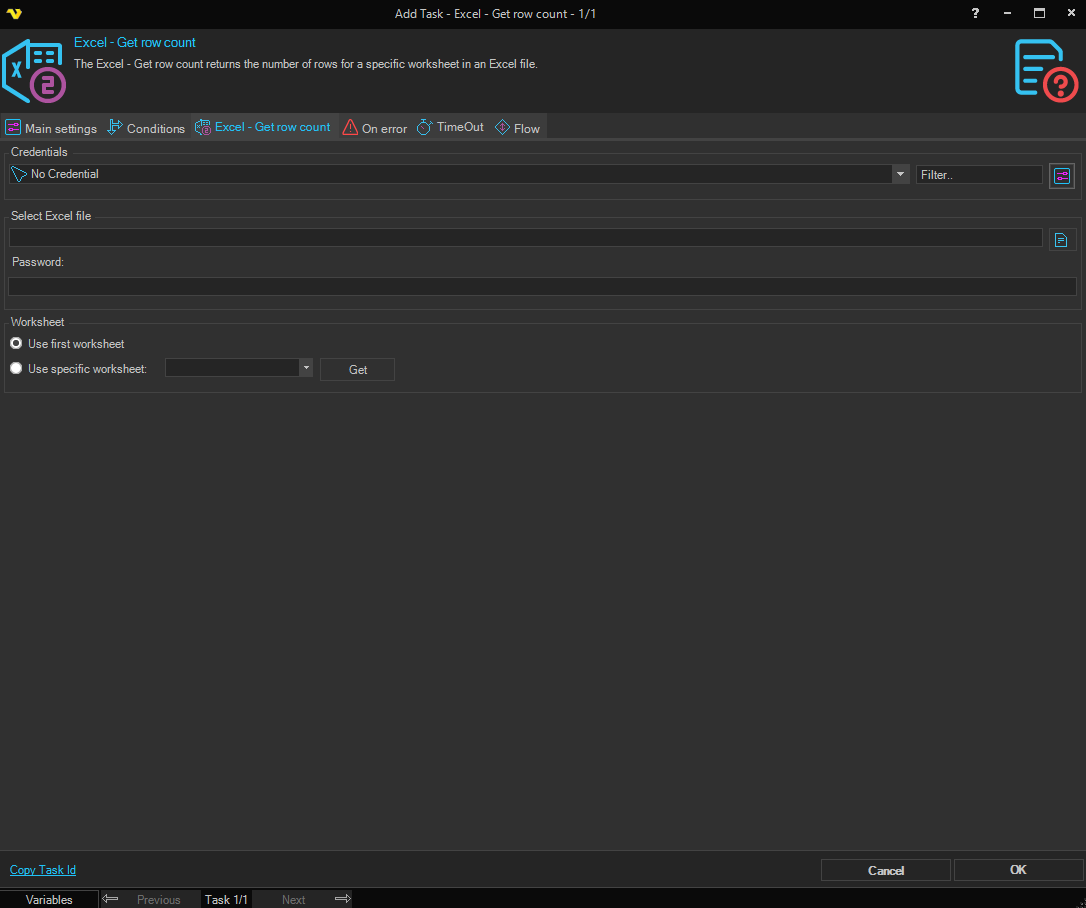Select the Use first worksheet option
The width and height of the screenshot is (1086, 908).
coord(16,344)
